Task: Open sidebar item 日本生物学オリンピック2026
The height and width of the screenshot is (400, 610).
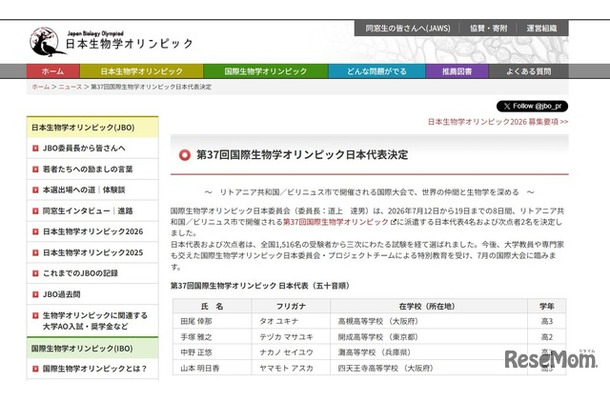Action: [x=93, y=232]
